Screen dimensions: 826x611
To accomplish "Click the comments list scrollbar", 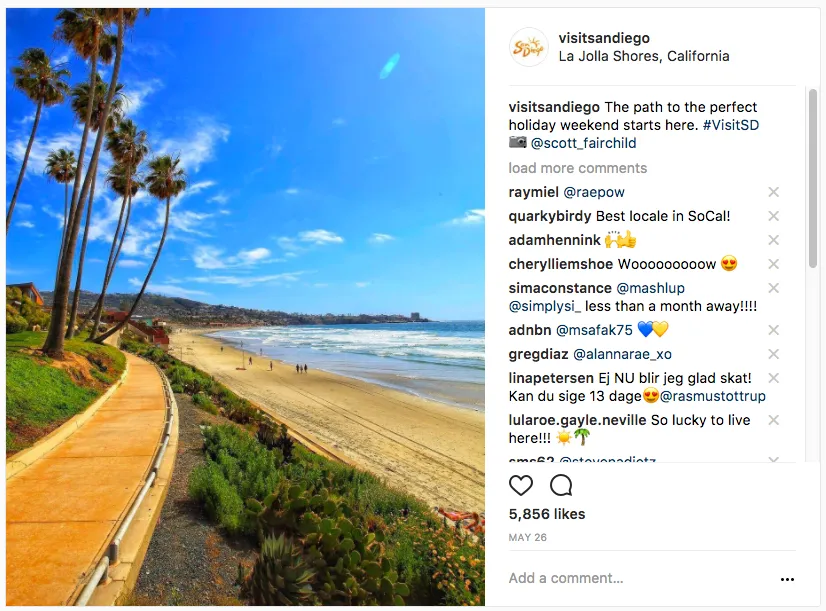I will point(812,180).
